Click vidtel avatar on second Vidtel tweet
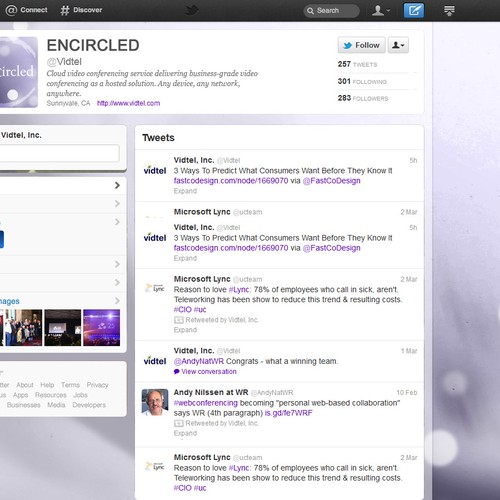 pyautogui.click(x=155, y=238)
